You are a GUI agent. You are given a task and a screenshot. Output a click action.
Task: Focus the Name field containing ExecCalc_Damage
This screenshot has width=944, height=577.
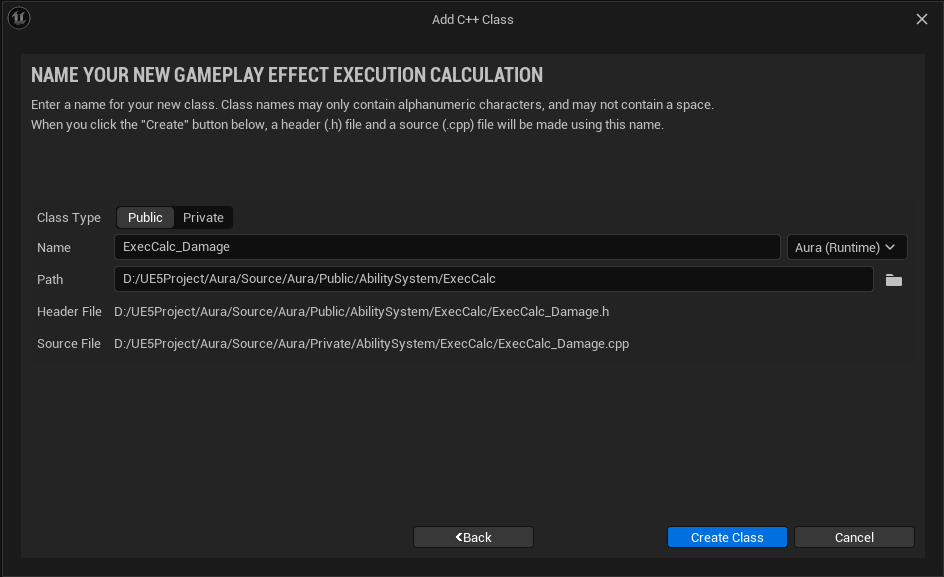tap(447, 247)
